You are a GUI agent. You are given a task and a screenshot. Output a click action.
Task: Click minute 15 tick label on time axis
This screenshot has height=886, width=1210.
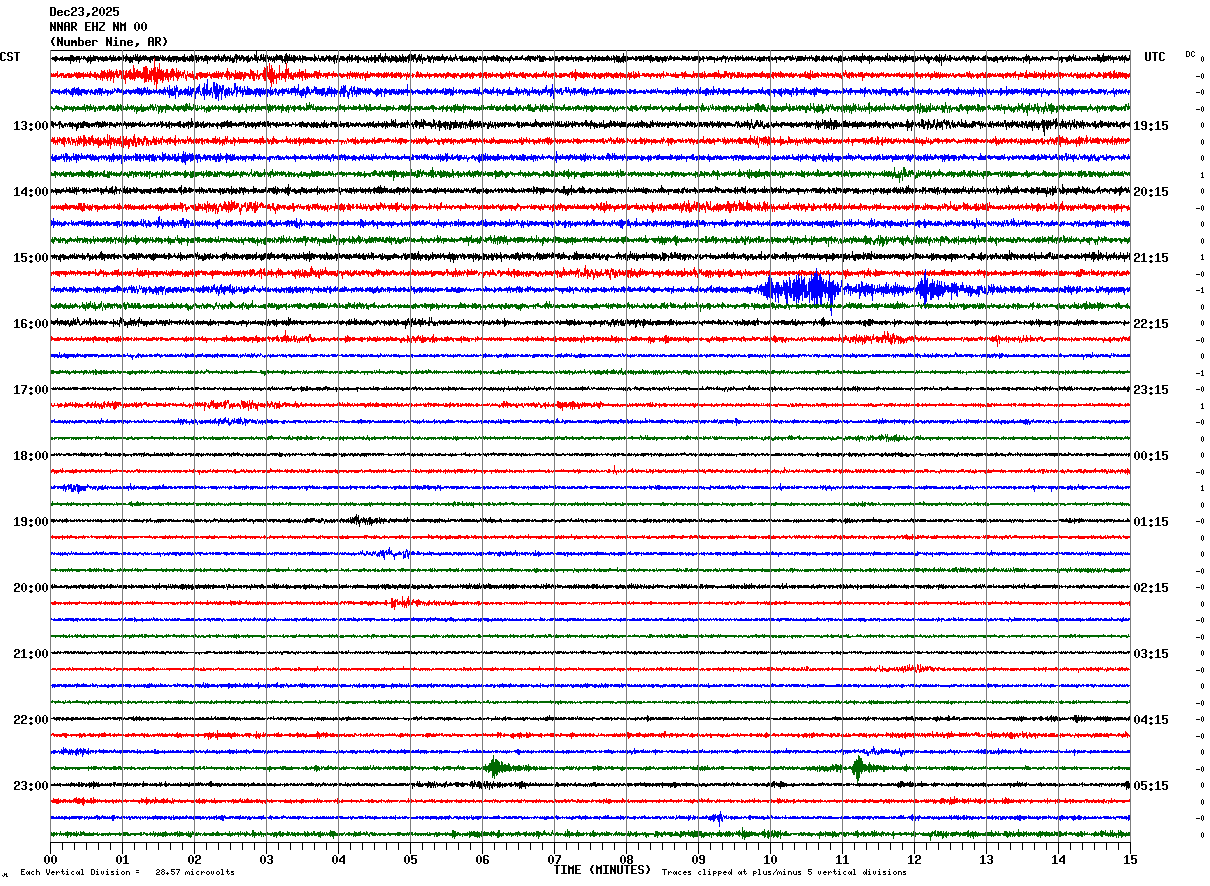[x=1130, y=860]
